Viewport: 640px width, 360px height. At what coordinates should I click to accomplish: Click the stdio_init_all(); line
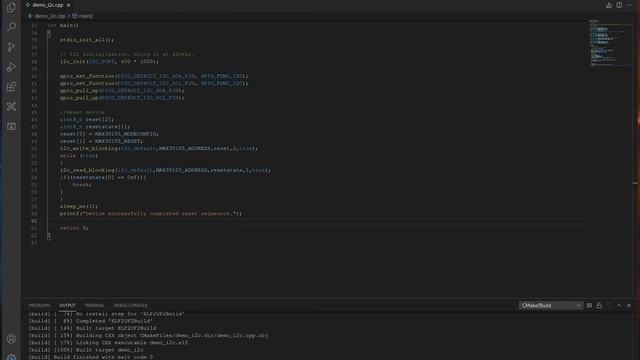[x=87, y=40]
